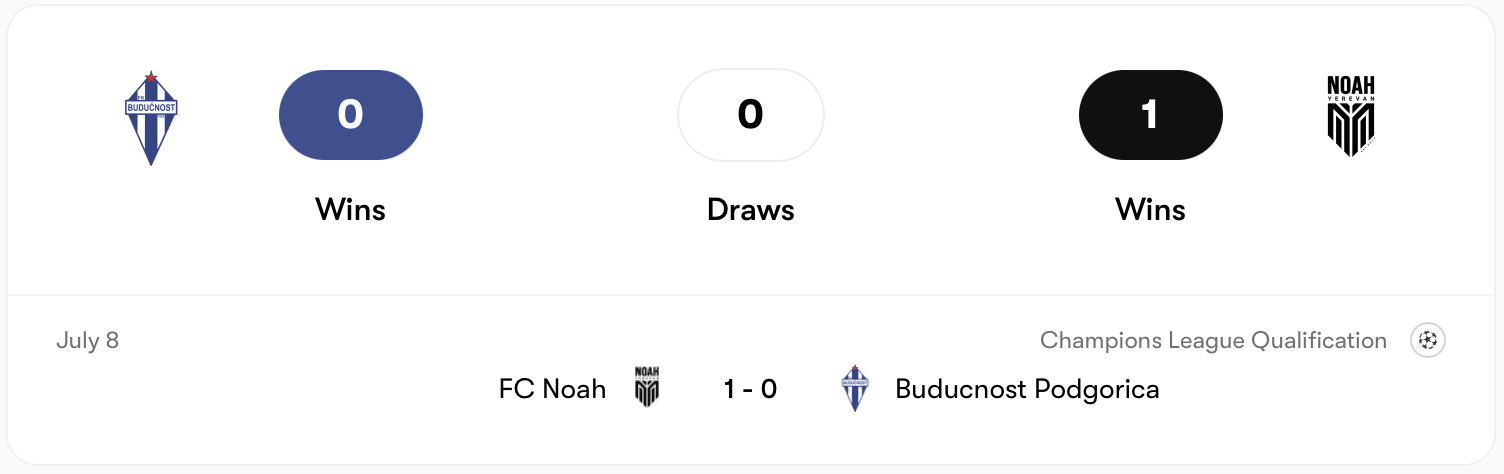Click the Wins label under black pill

[x=1151, y=209]
